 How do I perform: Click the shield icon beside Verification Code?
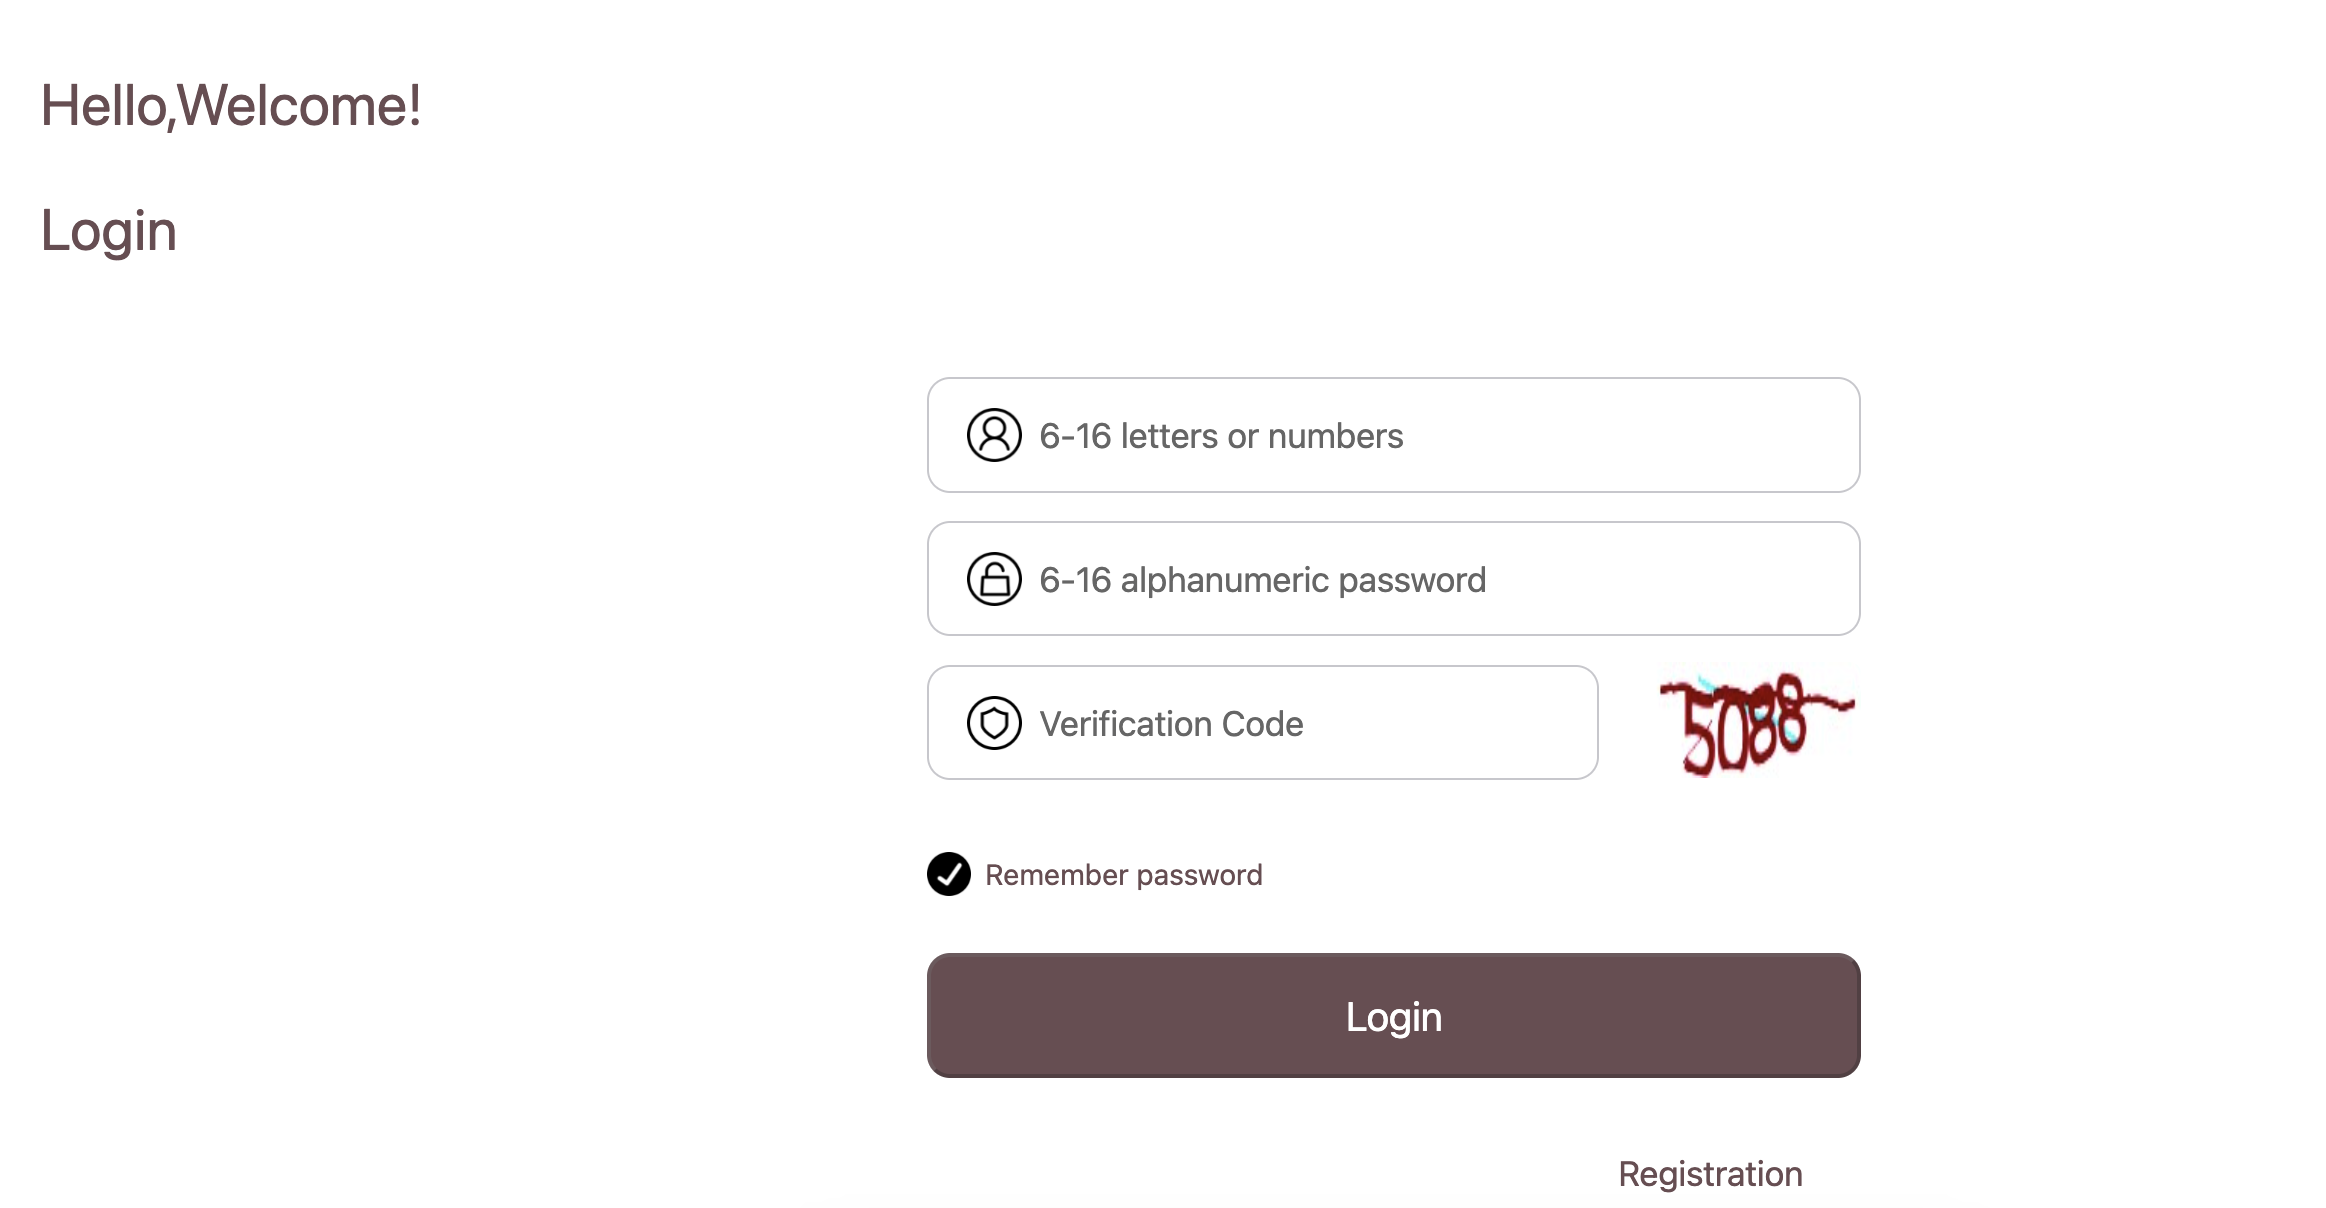point(993,722)
